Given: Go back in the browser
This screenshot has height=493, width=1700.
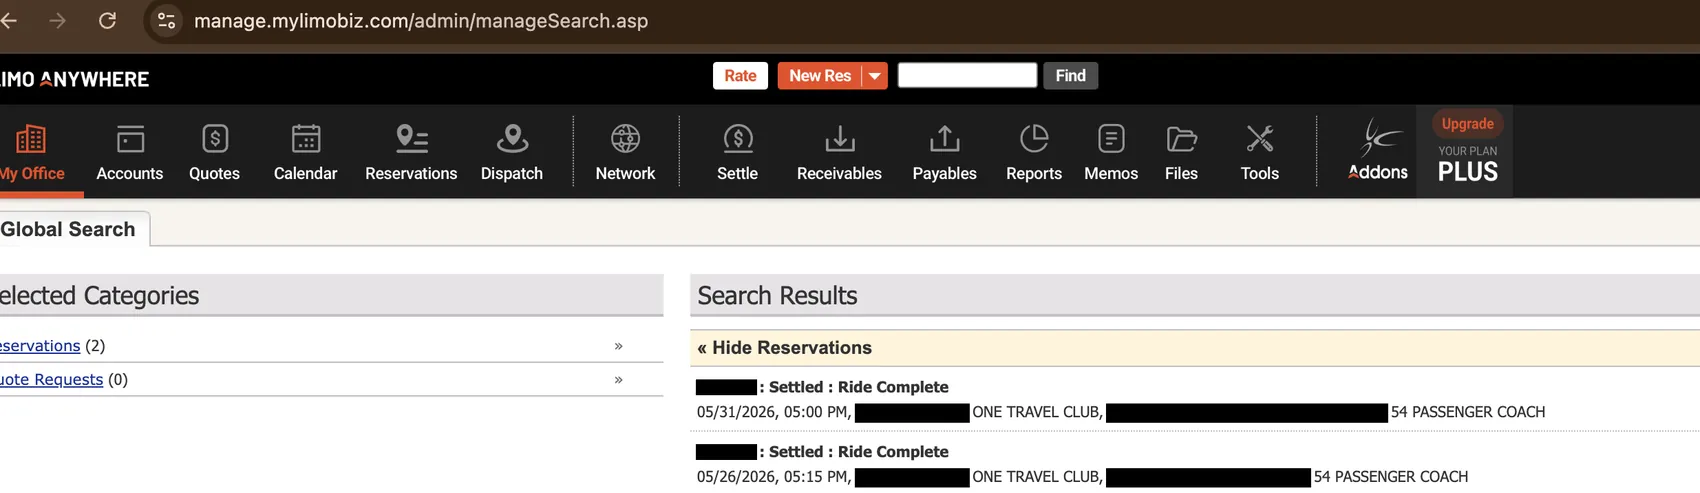Looking at the screenshot, I should (x=9, y=20).
